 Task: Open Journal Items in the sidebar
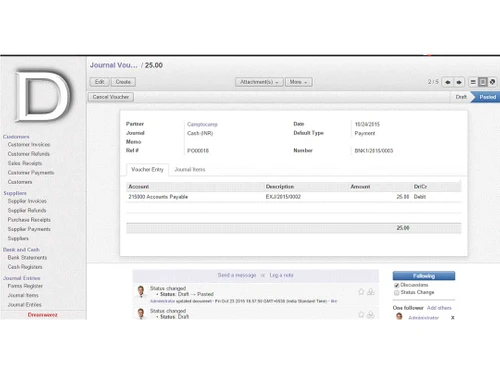pyautogui.click(x=23, y=295)
